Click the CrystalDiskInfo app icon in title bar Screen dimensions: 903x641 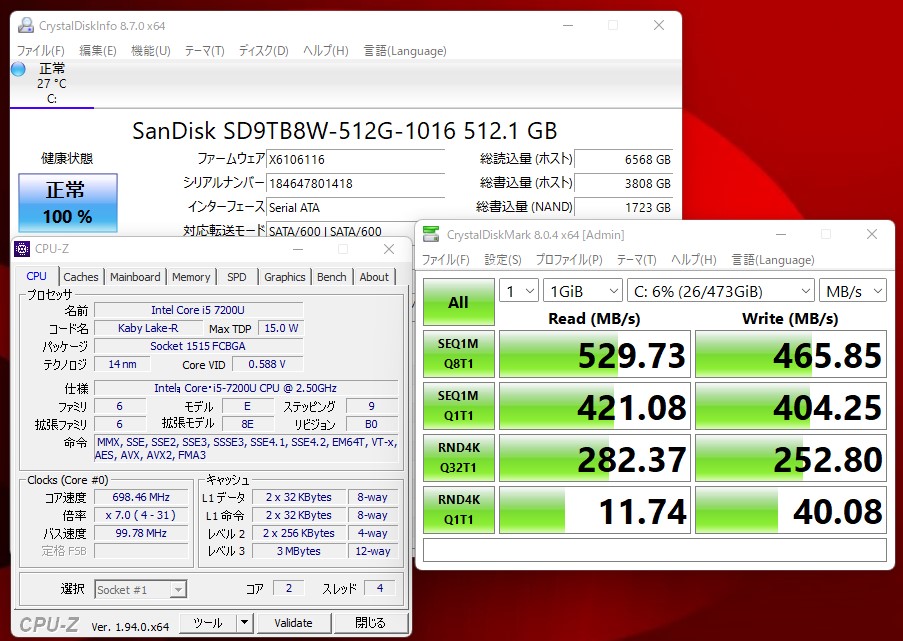coord(26,25)
